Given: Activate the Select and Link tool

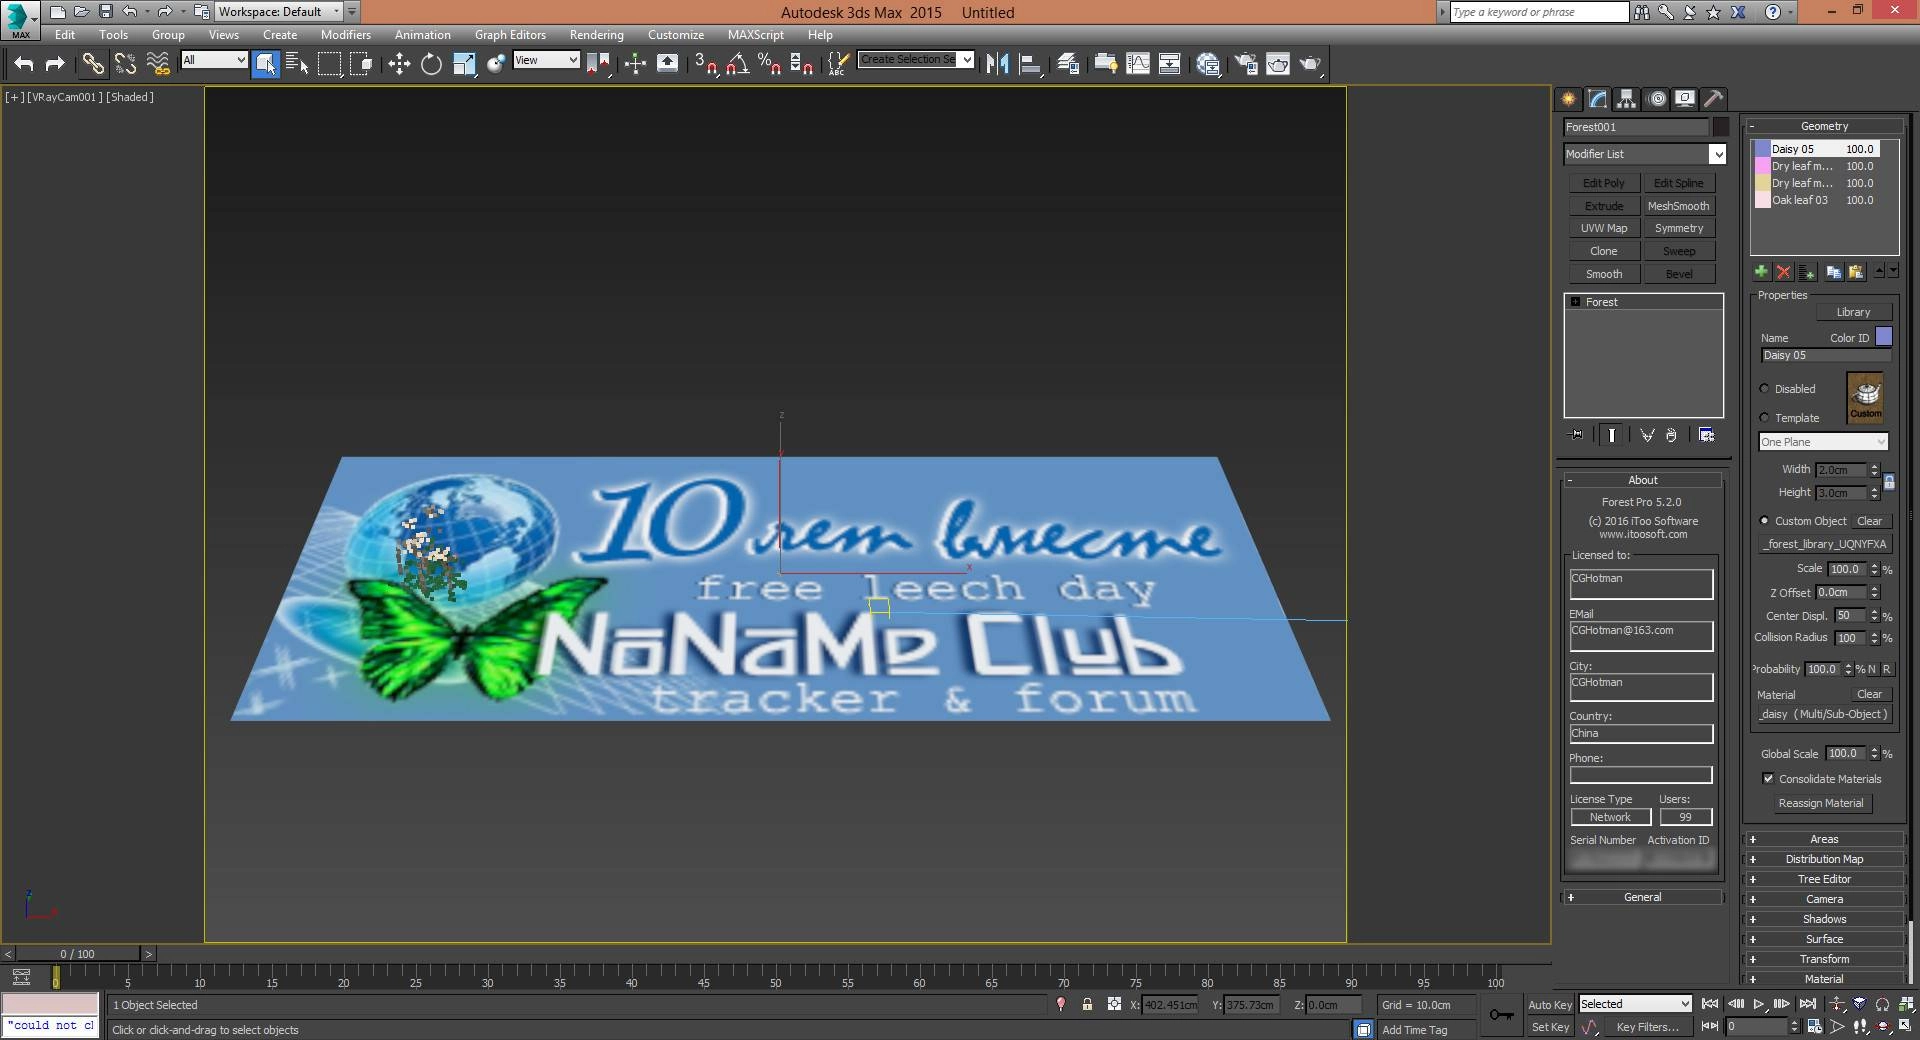Looking at the screenshot, I should (x=93, y=64).
